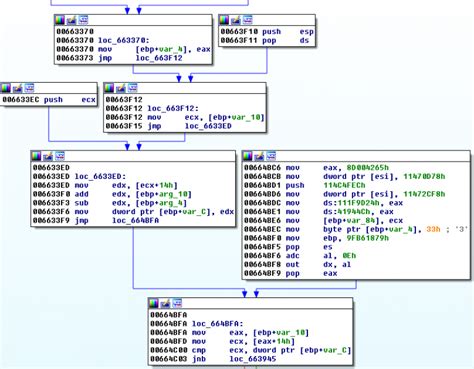Click the pencil icon on the push esp block

[x=236, y=20]
